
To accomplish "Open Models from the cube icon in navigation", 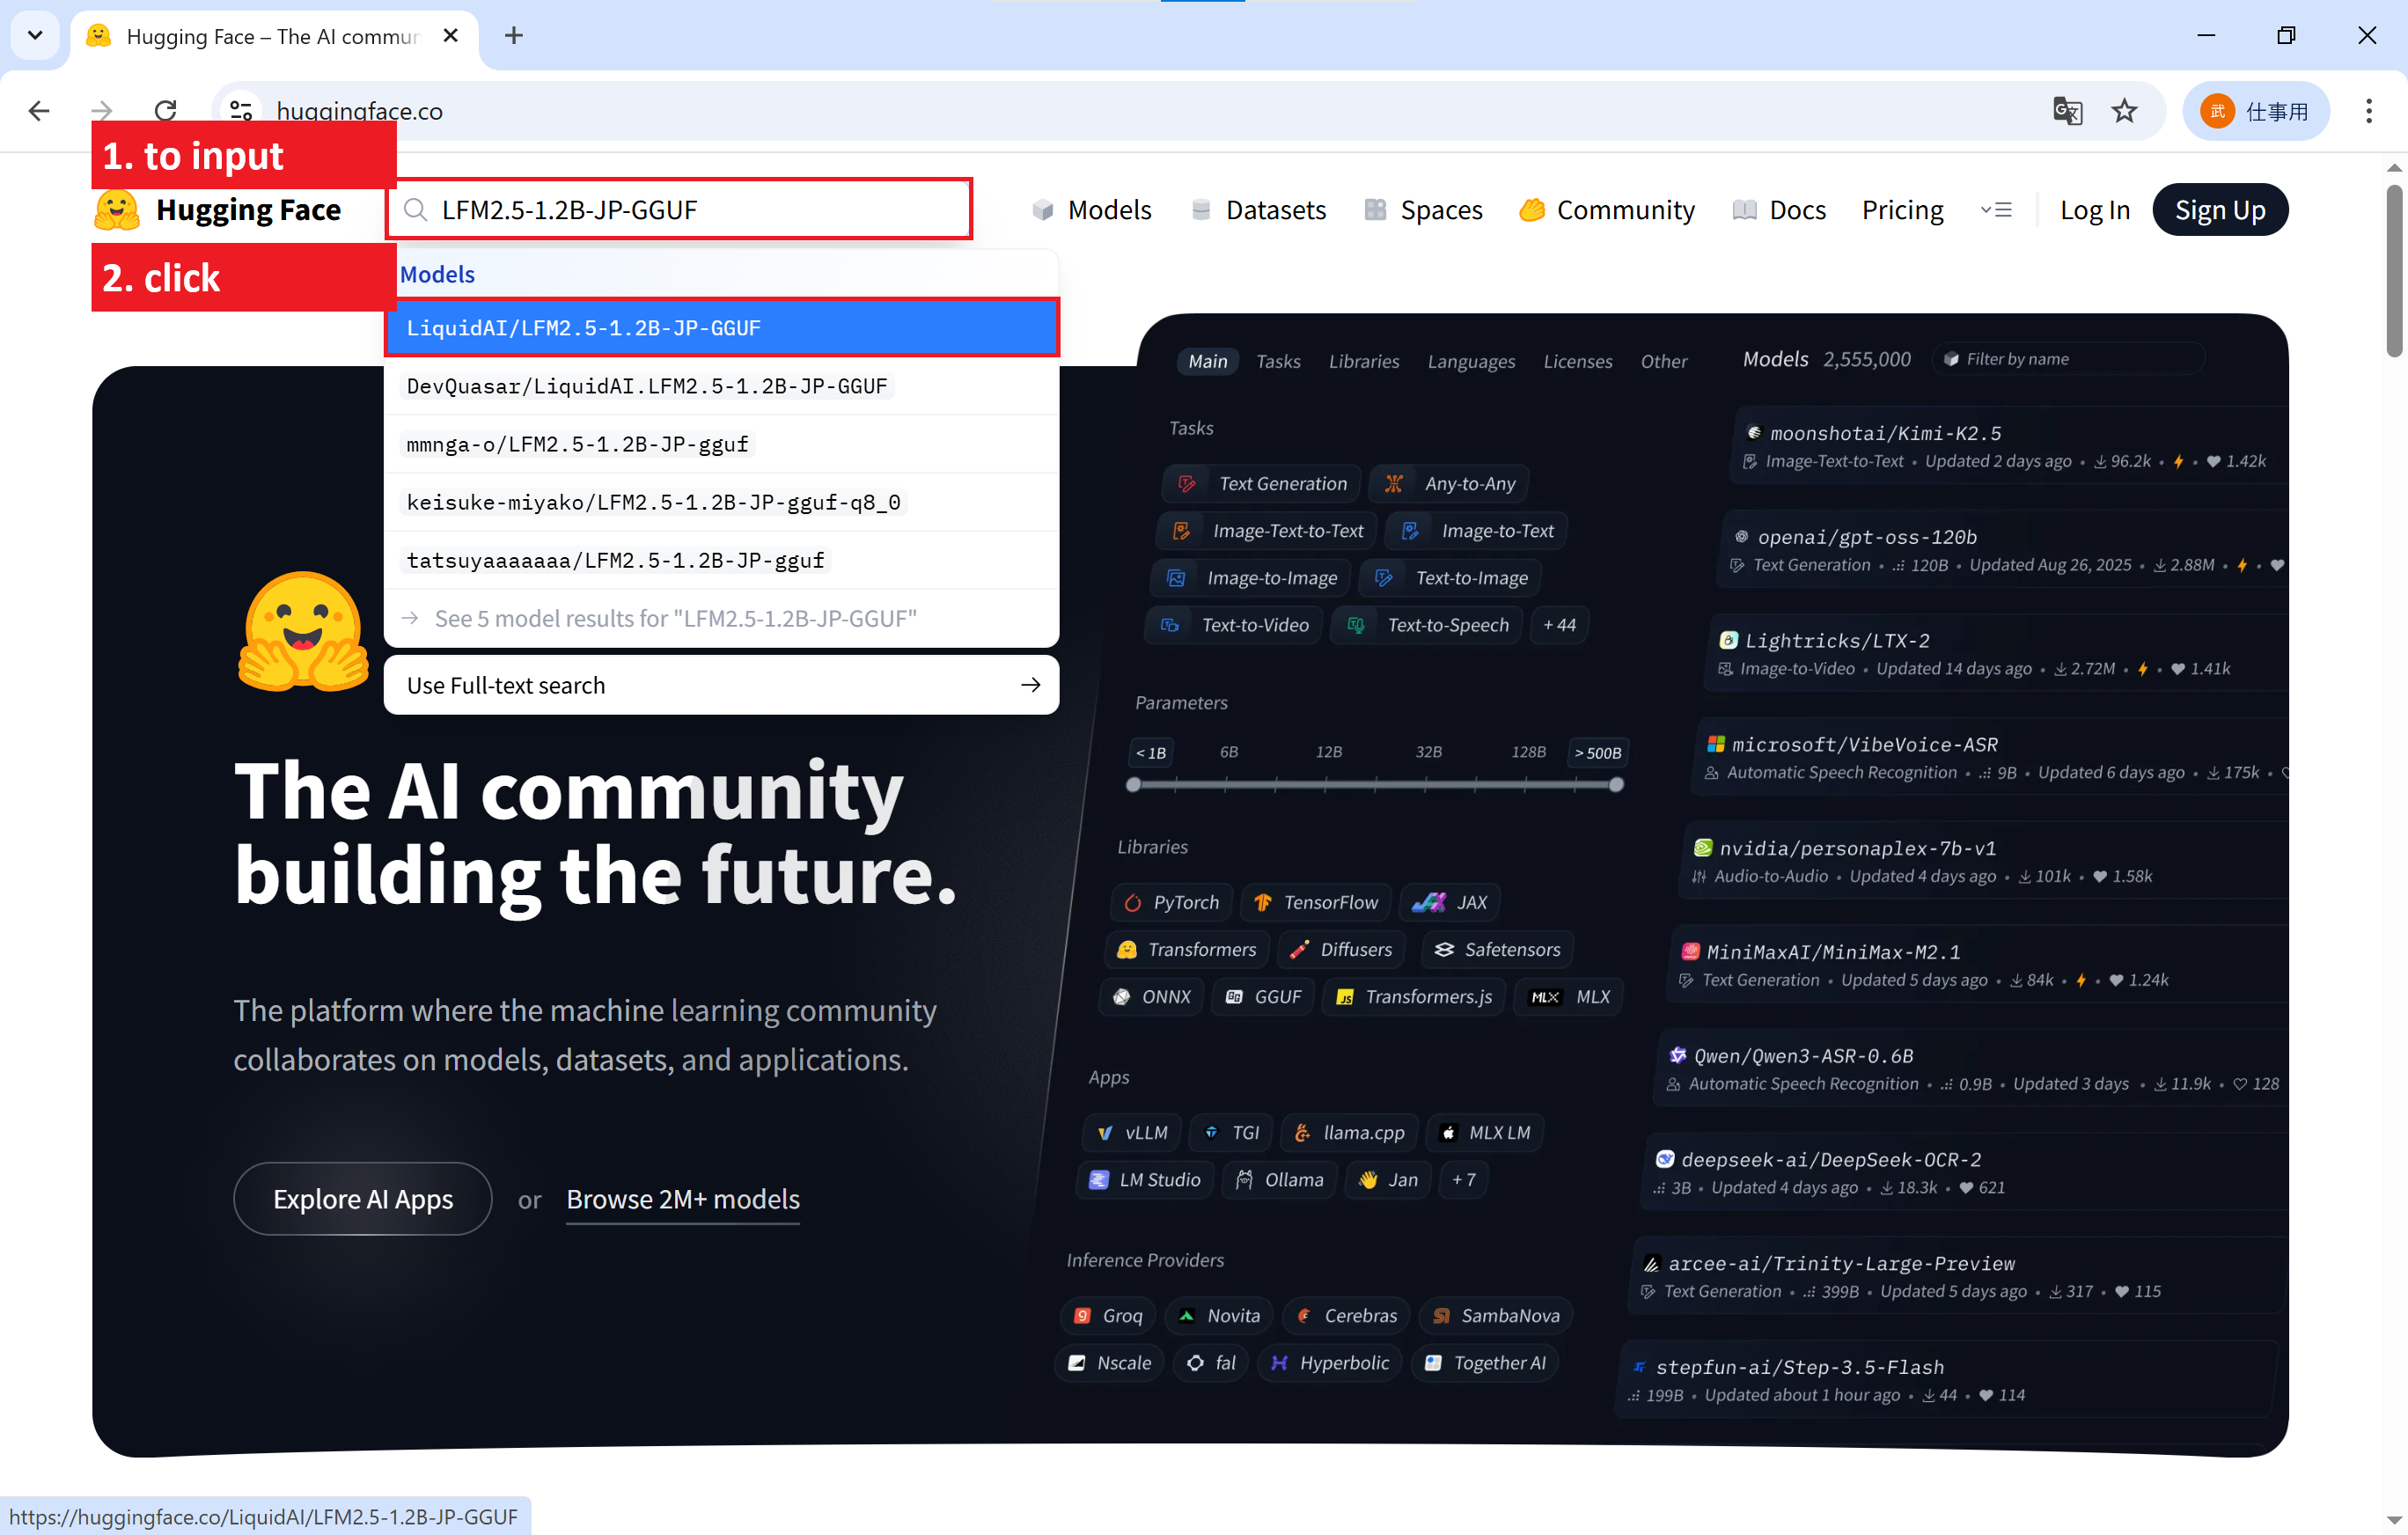I will 1042,209.
